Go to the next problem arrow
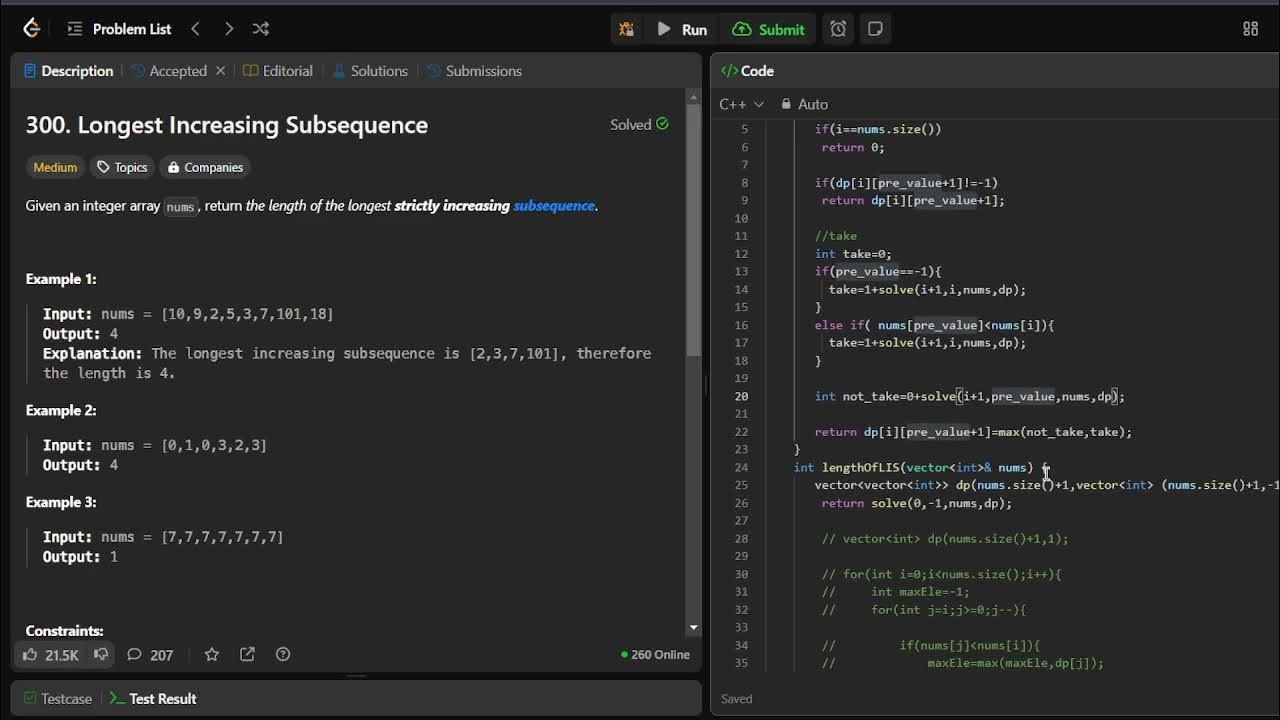1280x720 pixels. 229,29
